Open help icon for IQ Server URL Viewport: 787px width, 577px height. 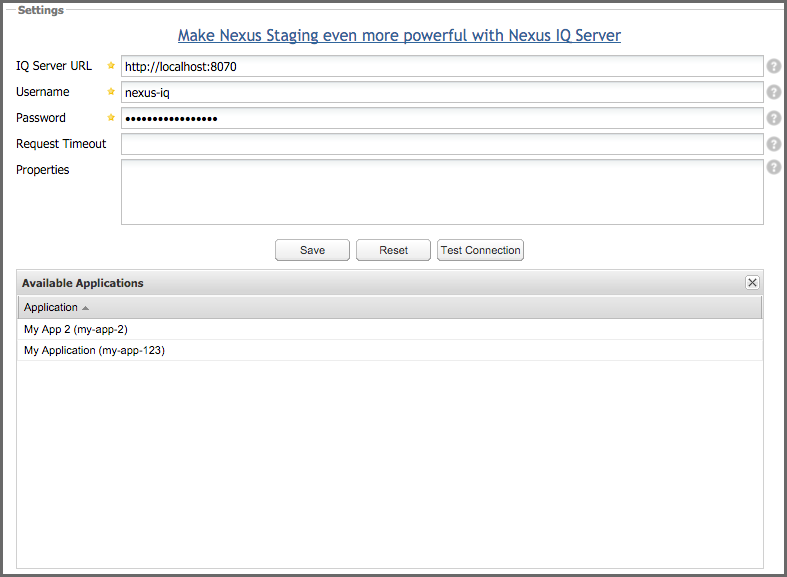[x=773, y=66]
